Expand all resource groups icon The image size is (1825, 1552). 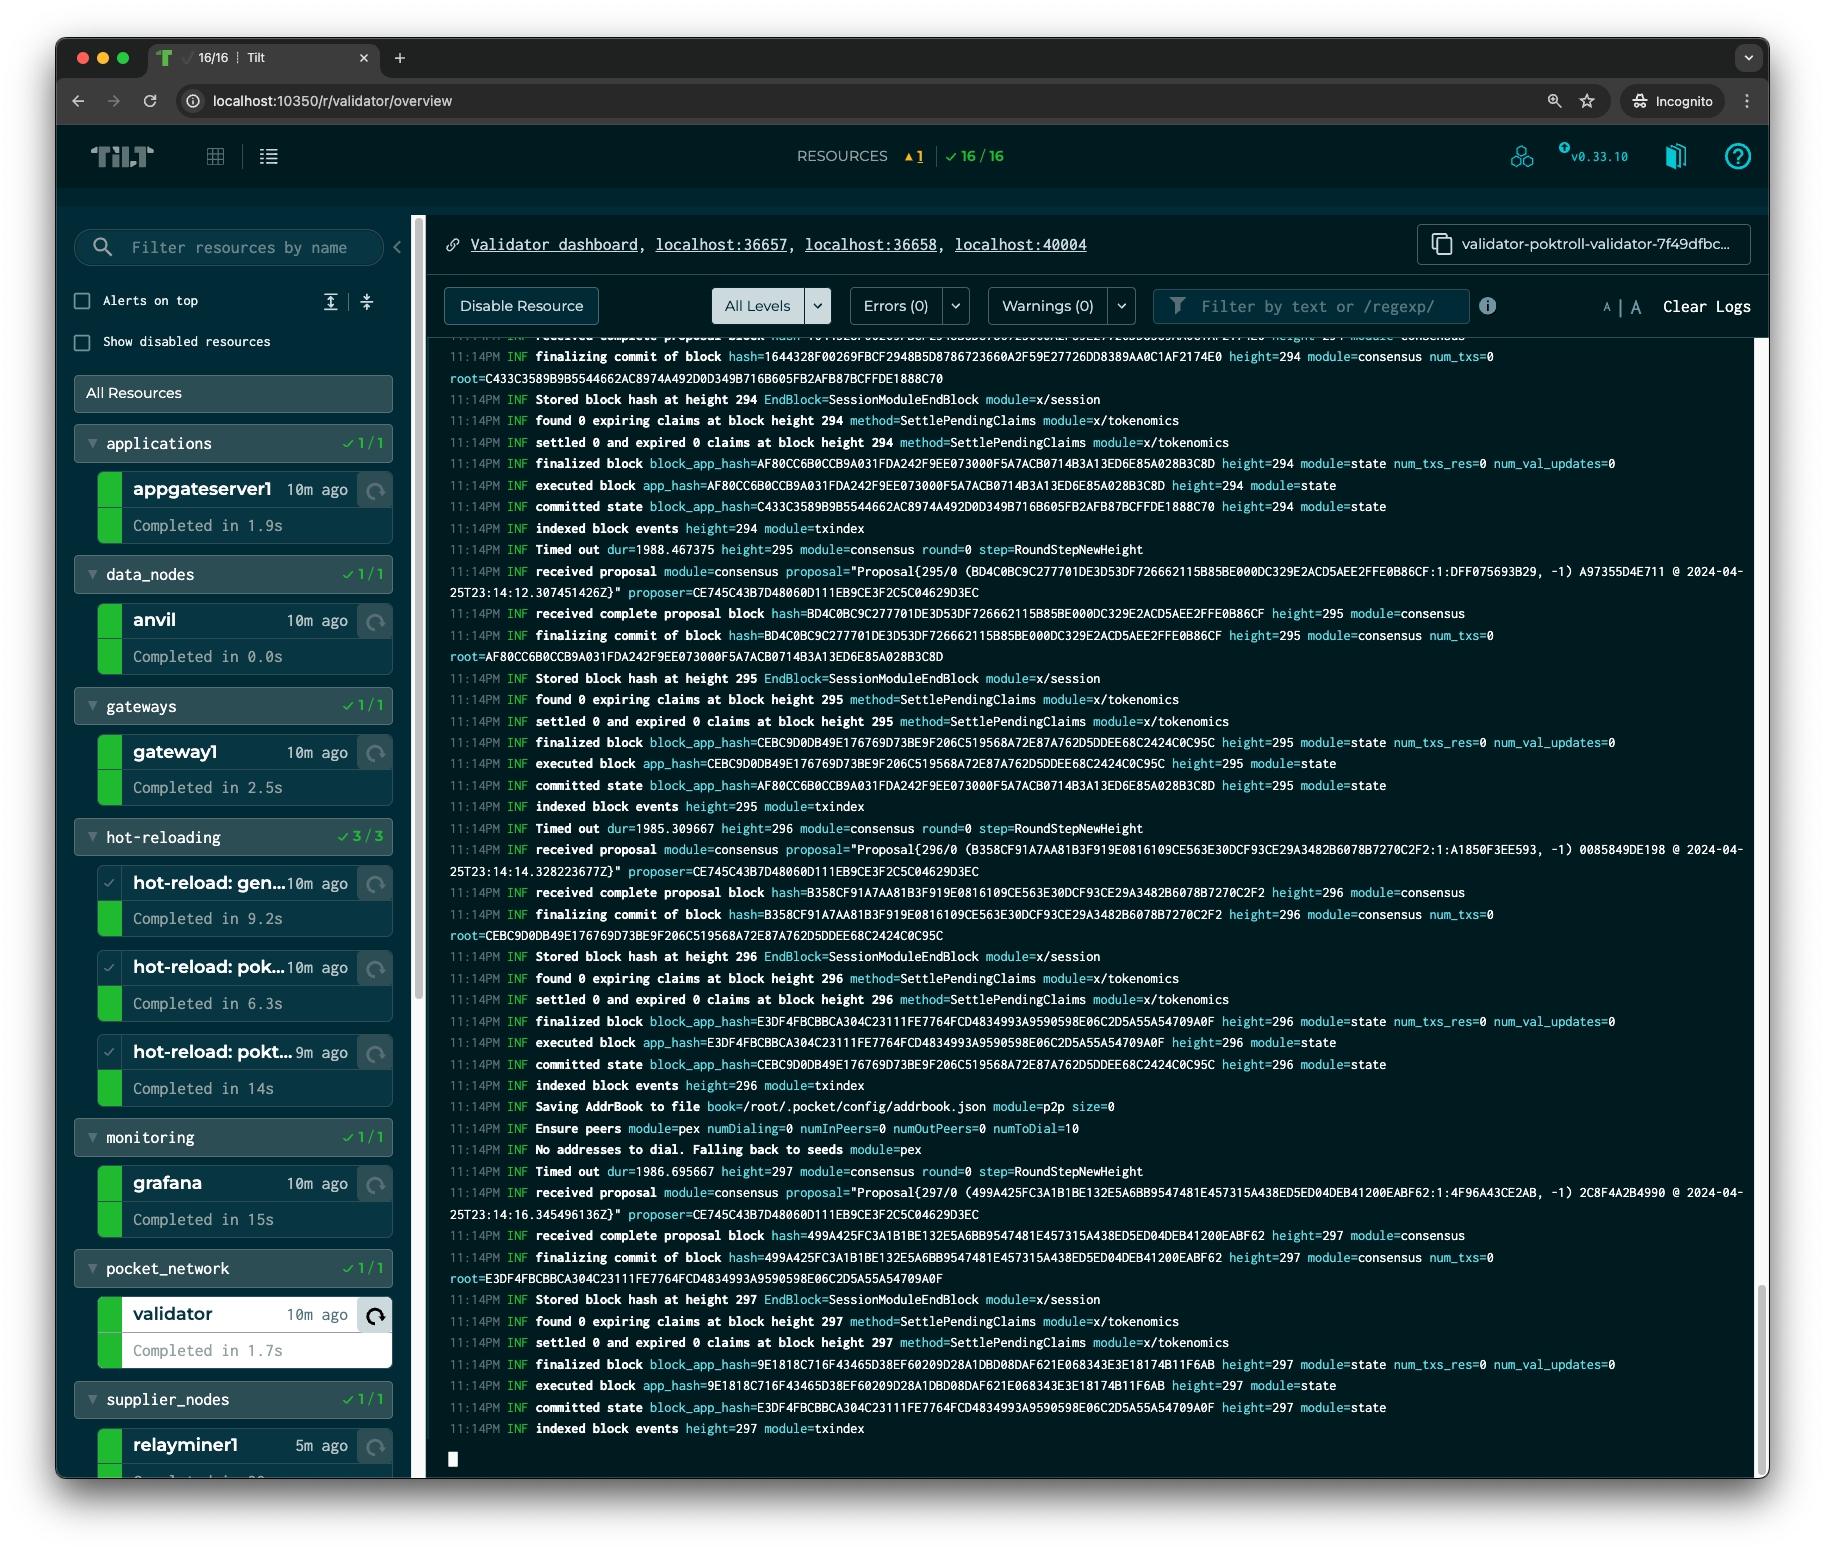[331, 301]
